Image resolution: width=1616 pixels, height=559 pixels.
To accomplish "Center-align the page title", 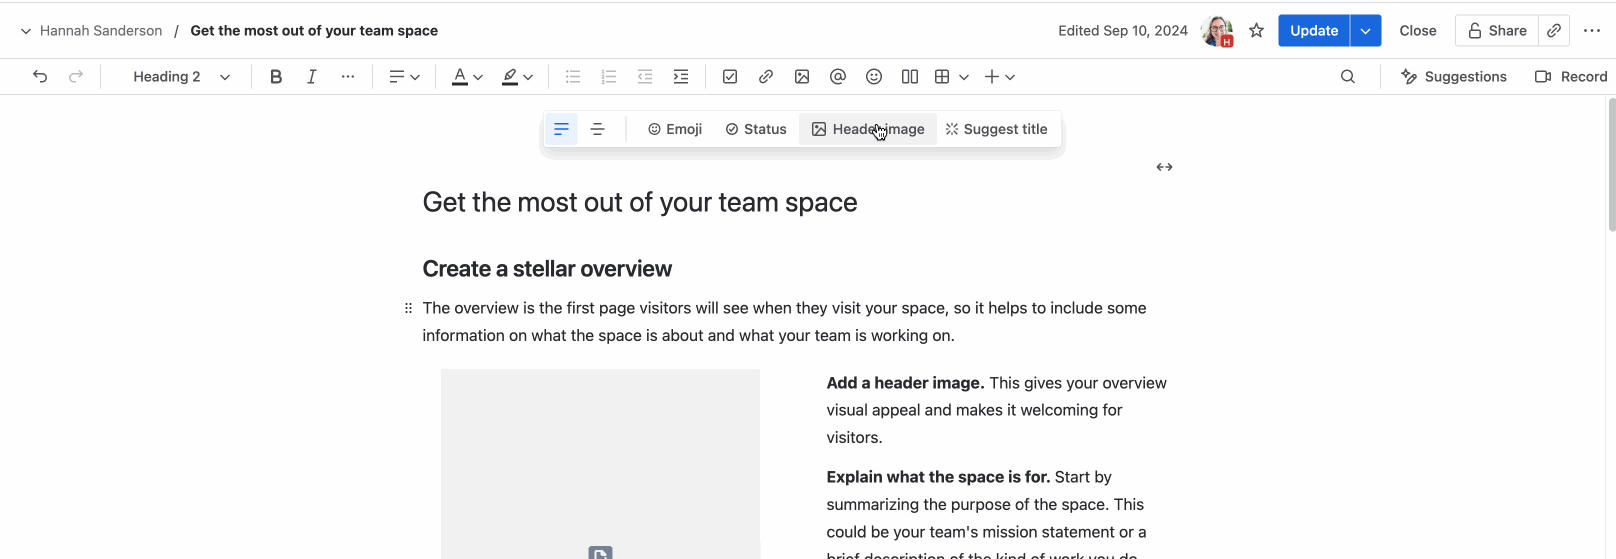I will click(598, 129).
